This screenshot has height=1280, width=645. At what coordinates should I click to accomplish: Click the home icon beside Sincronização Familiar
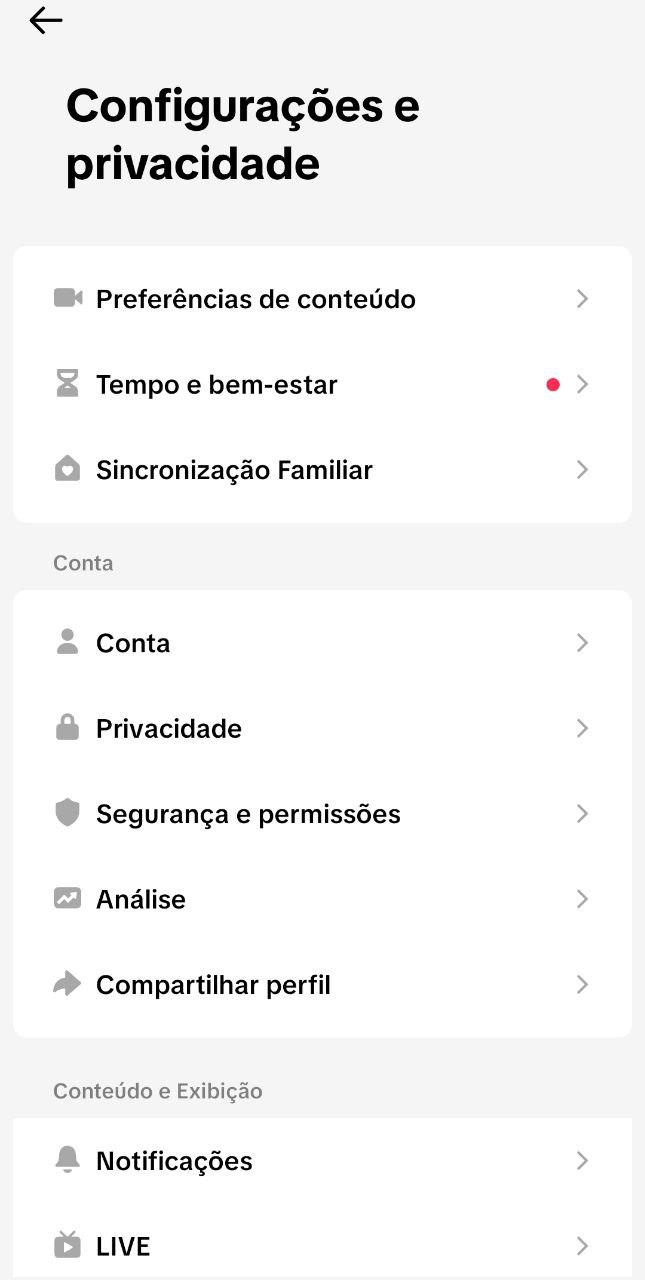pyautogui.click(x=67, y=469)
